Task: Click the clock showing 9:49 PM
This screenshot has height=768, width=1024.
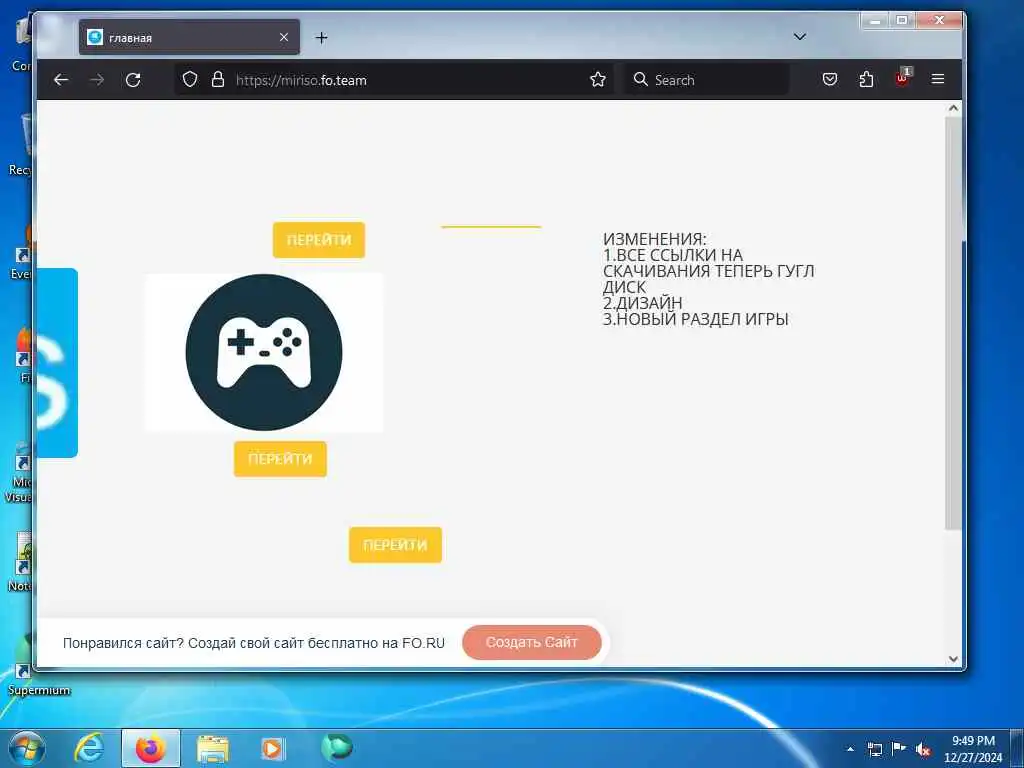Action: 973,749
